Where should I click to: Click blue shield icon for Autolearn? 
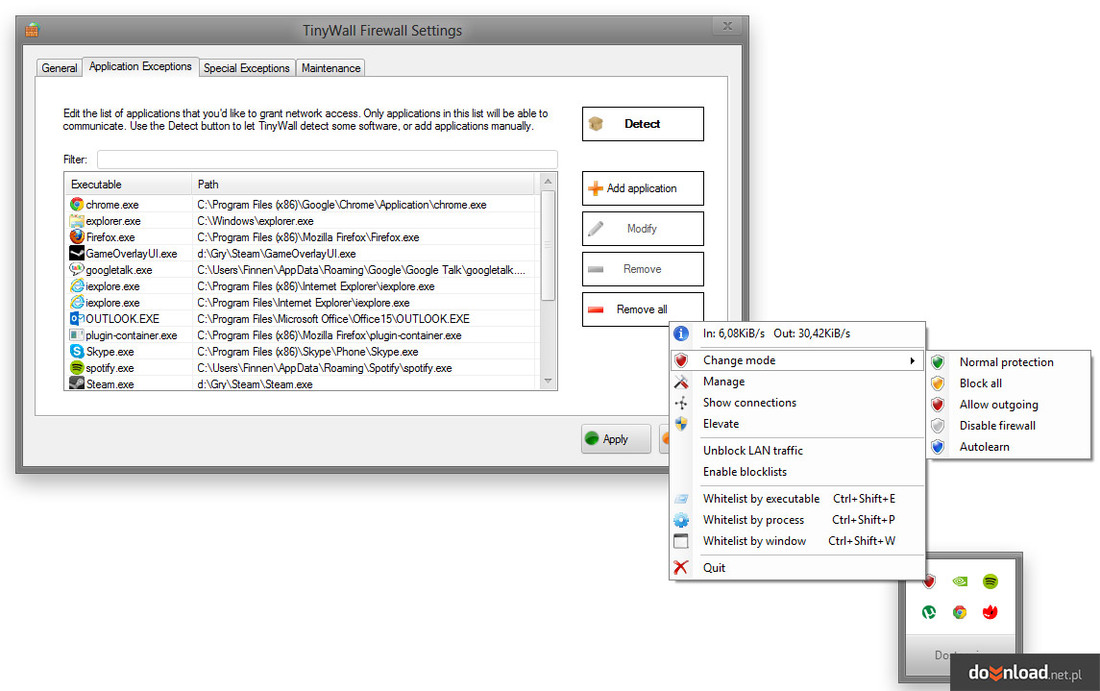click(937, 446)
